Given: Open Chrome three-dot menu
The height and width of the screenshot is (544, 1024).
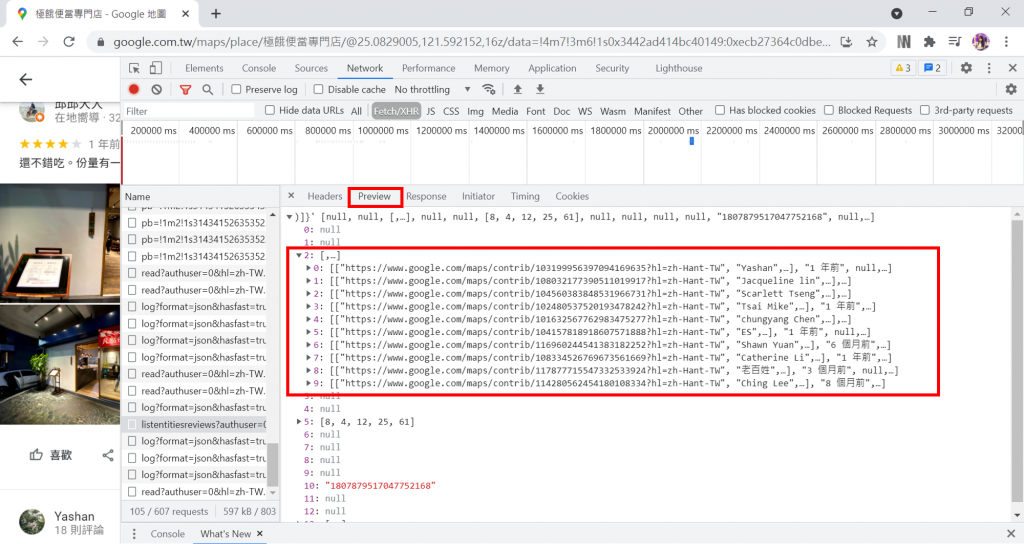Looking at the screenshot, I should (x=1006, y=42).
